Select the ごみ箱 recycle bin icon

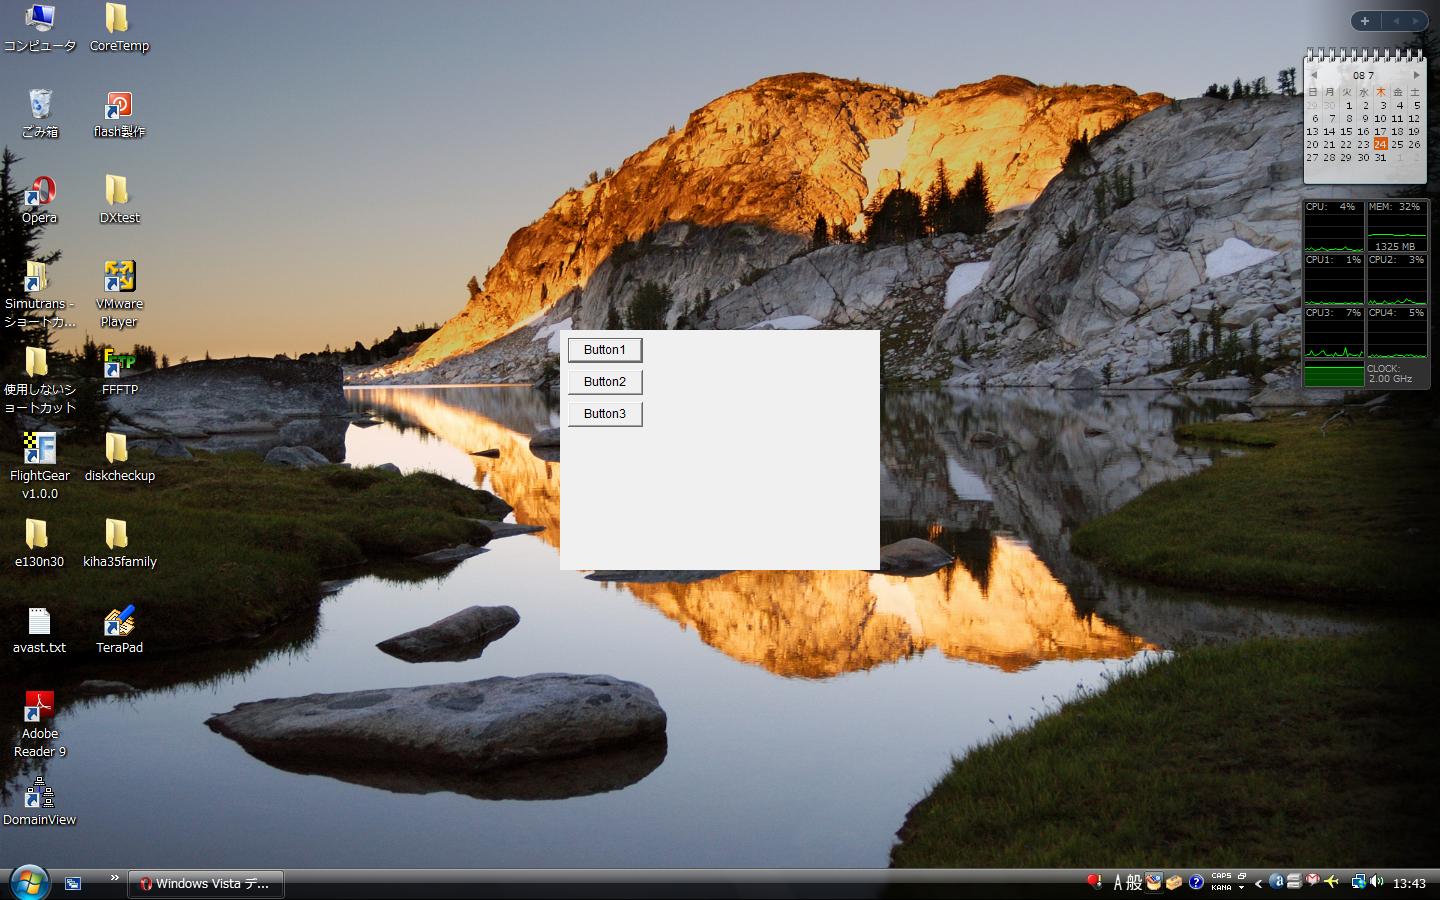click(40, 114)
